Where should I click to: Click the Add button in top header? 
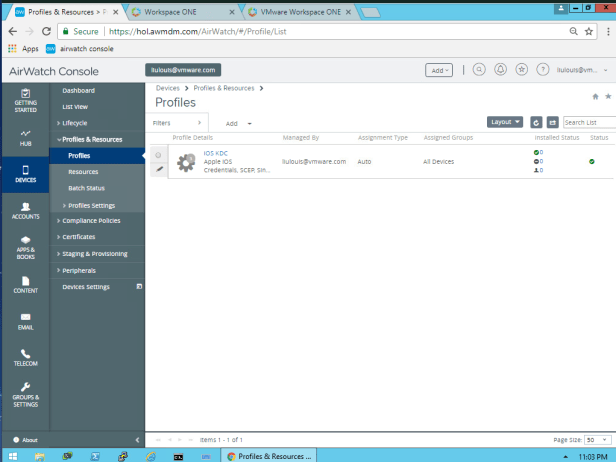[x=439, y=70]
